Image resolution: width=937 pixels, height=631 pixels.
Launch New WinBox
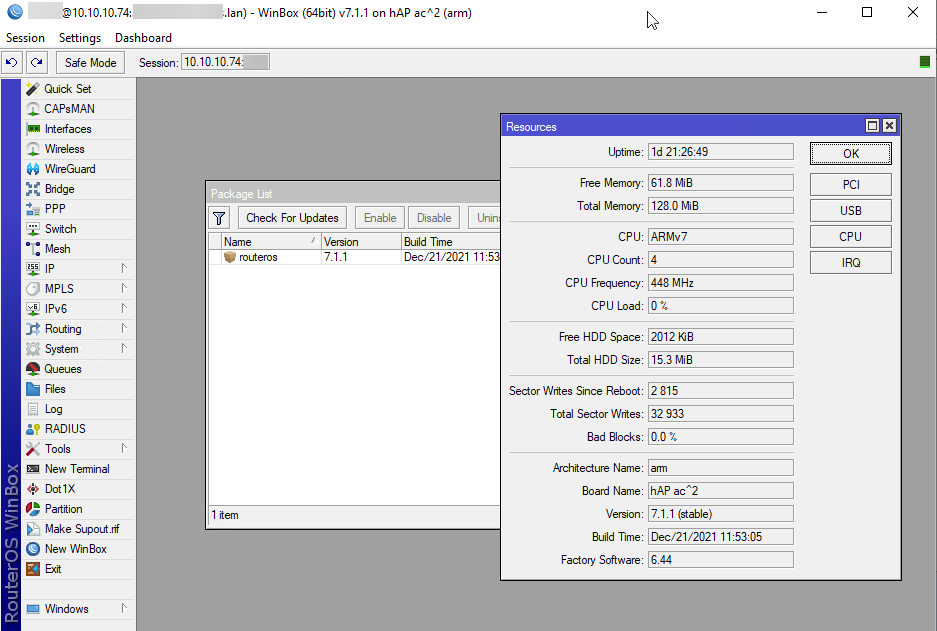coord(78,549)
